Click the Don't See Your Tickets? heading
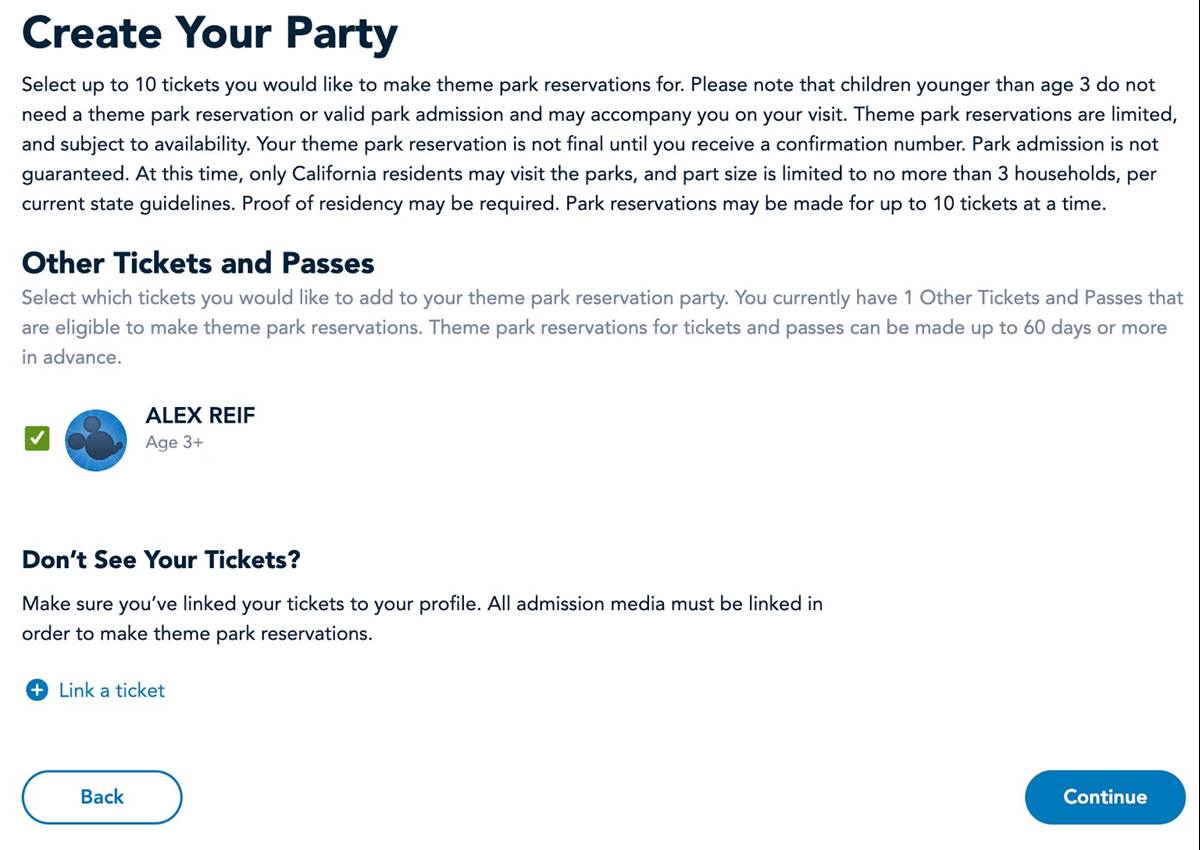Viewport: 1200px width, 850px height. (161, 559)
